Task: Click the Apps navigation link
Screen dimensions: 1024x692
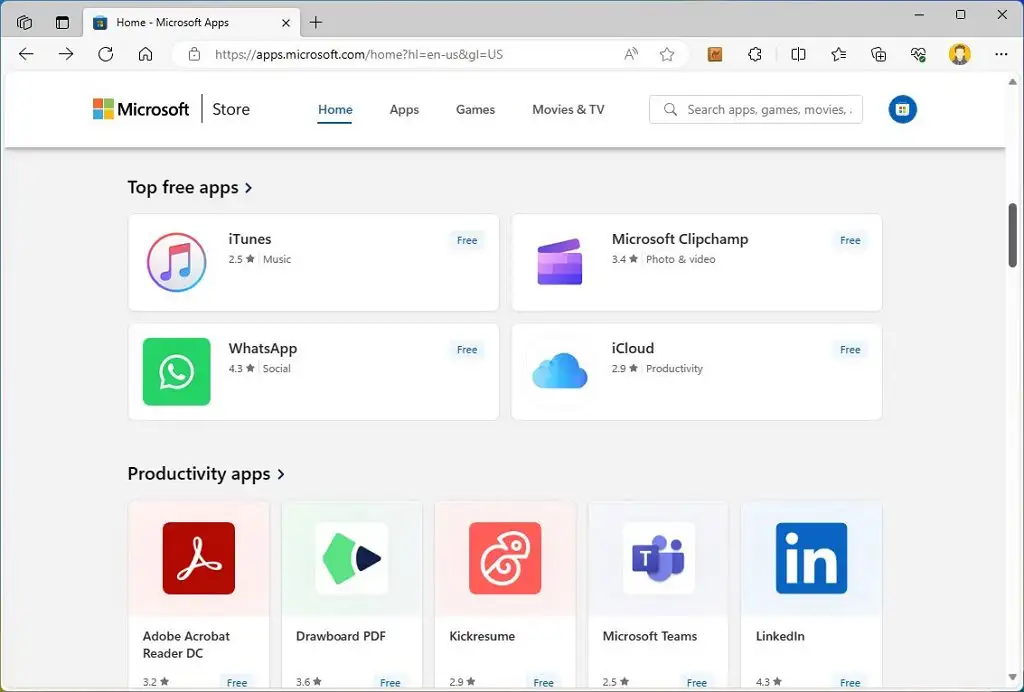Action: coord(404,109)
